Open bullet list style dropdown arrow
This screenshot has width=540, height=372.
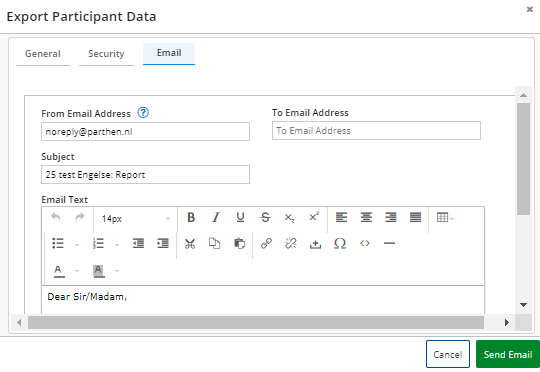pyautogui.click(x=77, y=245)
